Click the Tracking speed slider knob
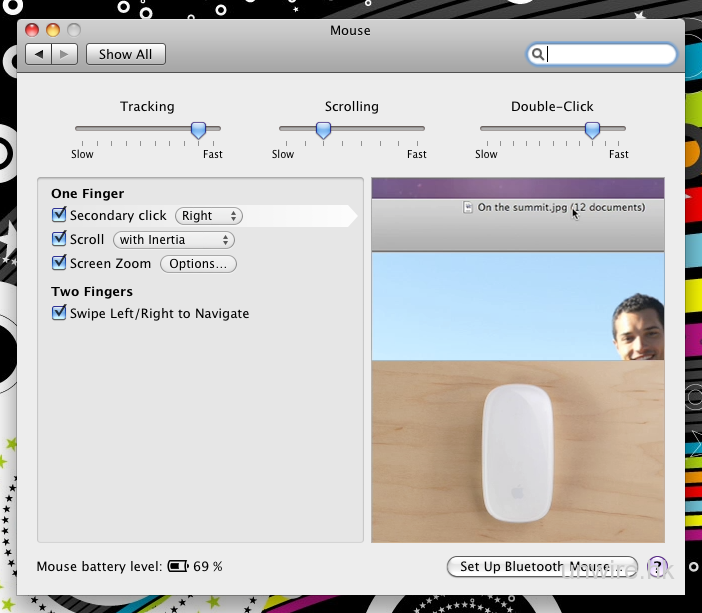702x613 pixels. [x=198, y=130]
